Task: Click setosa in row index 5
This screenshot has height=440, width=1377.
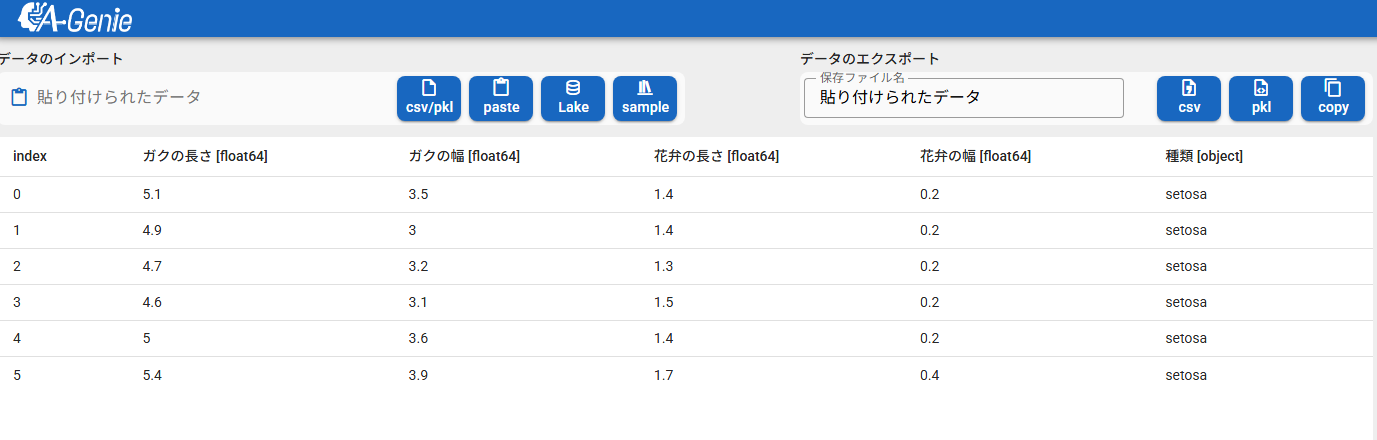Action: point(1186,374)
